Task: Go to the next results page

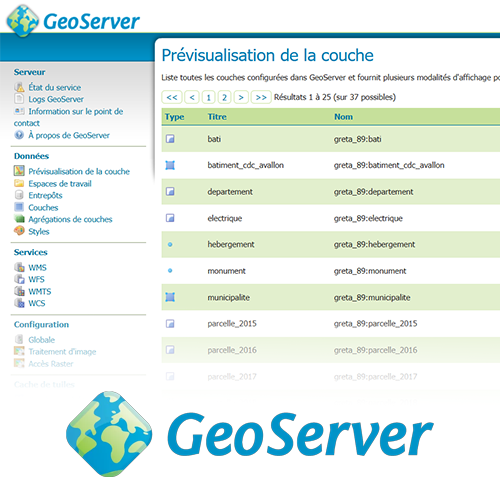Action: [x=241, y=97]
